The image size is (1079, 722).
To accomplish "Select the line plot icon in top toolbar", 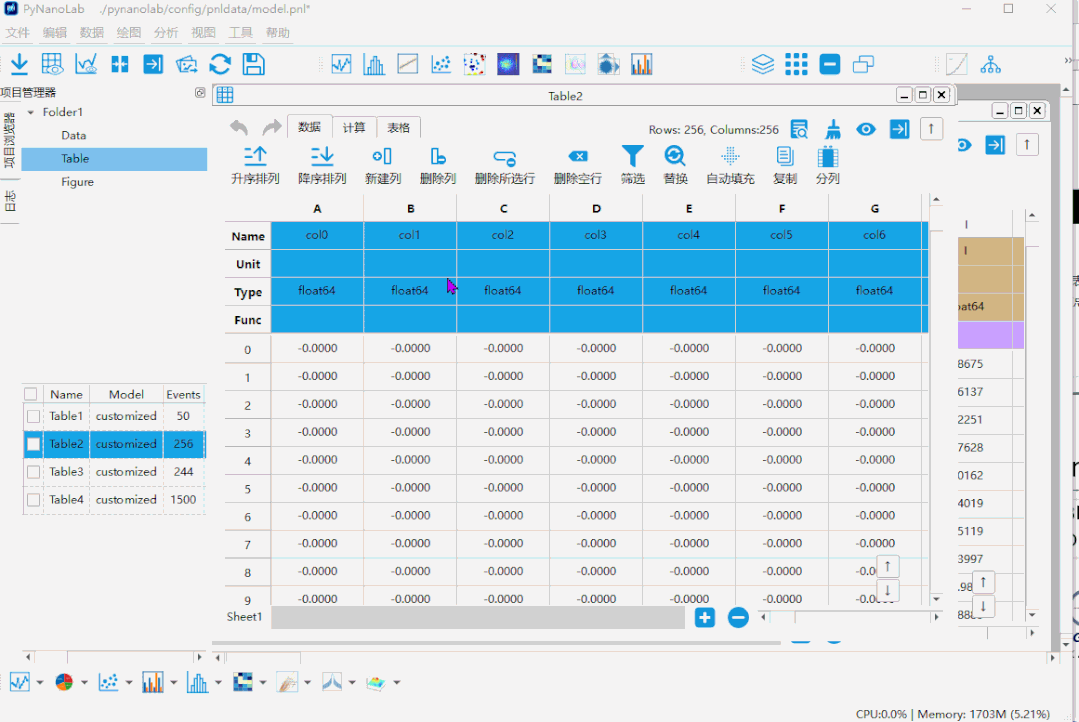I will pos(341,64).
